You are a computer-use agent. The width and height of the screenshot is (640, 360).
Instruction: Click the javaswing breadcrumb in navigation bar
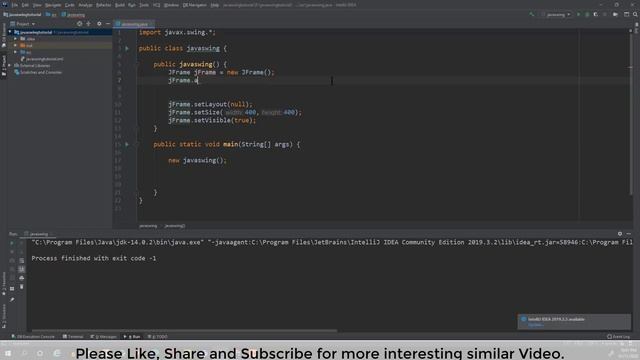tap(73, 15)
